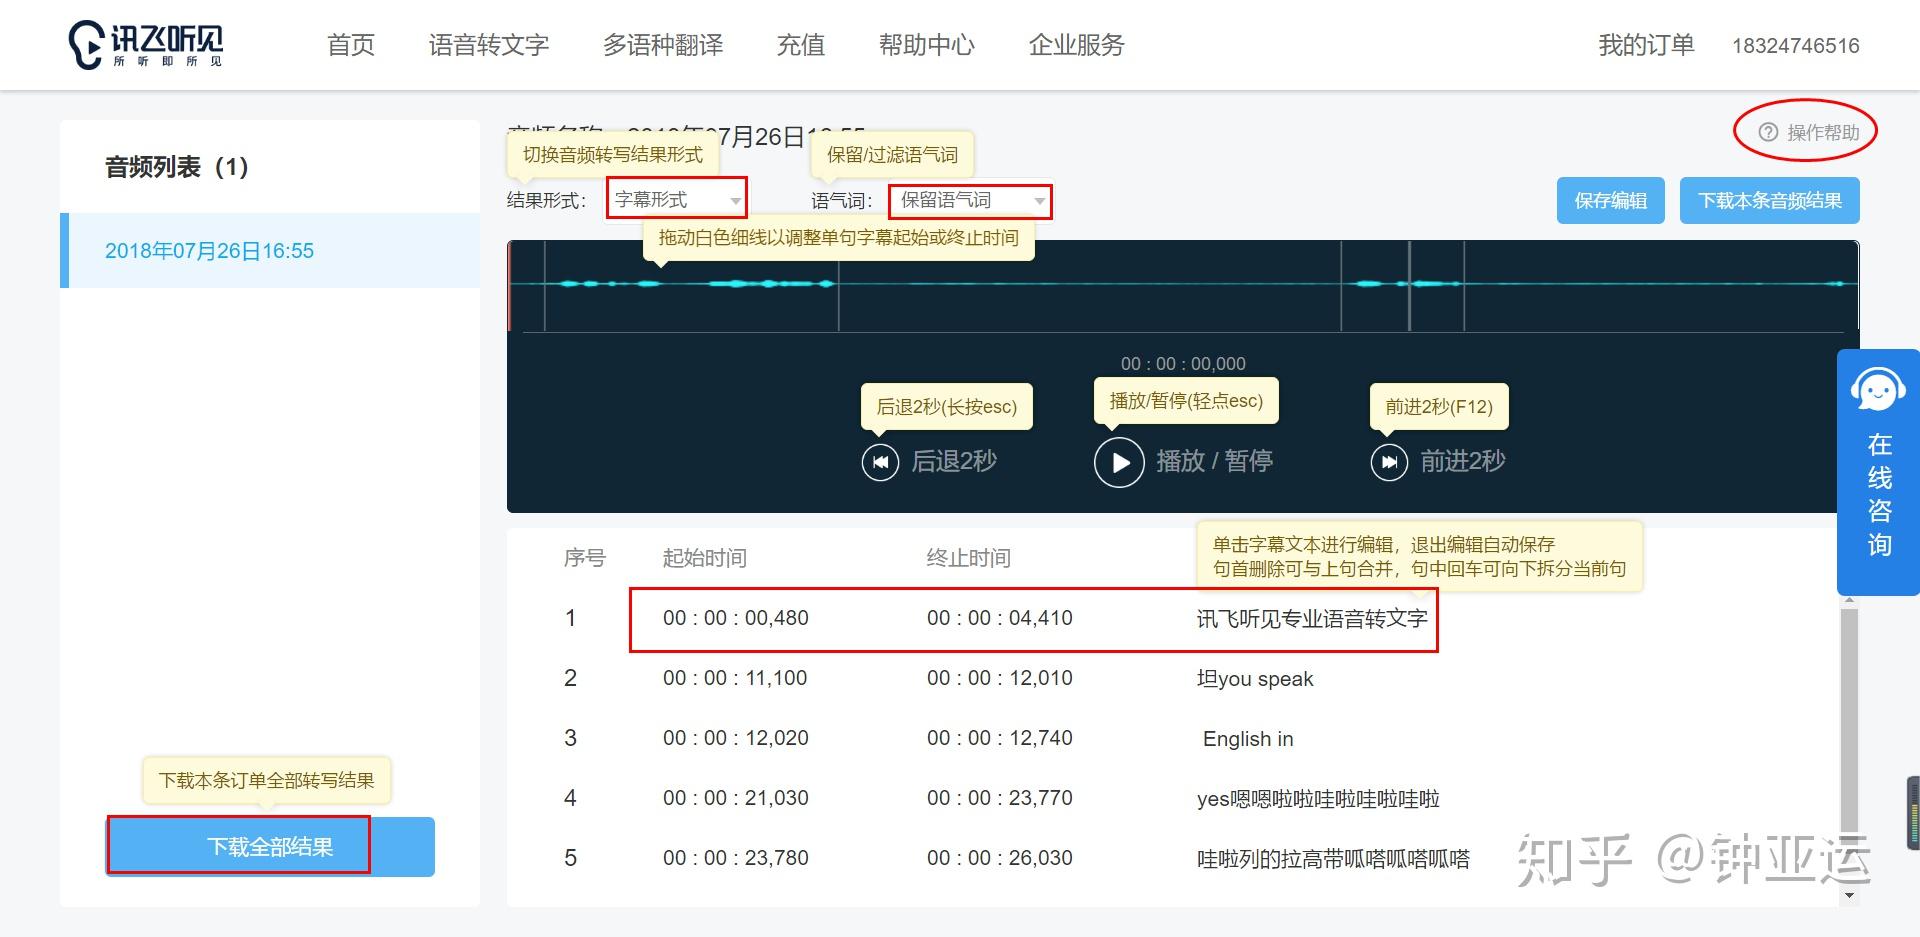
Task: Click end time 00:00:26,030
Action: pos(1000,858)
